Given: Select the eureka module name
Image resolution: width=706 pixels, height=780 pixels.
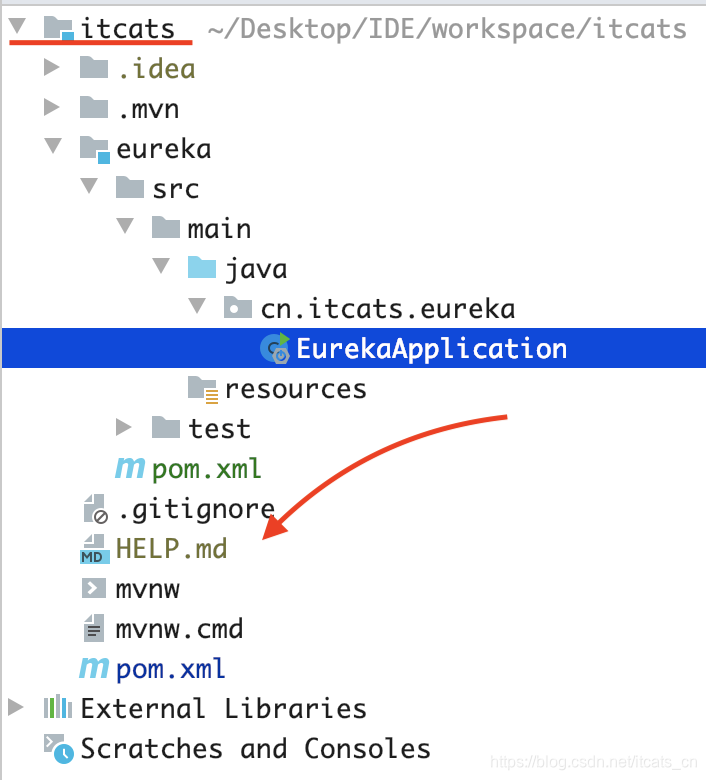Looking at the screenshot, I should pyautogui.click(x=164, y=149).
